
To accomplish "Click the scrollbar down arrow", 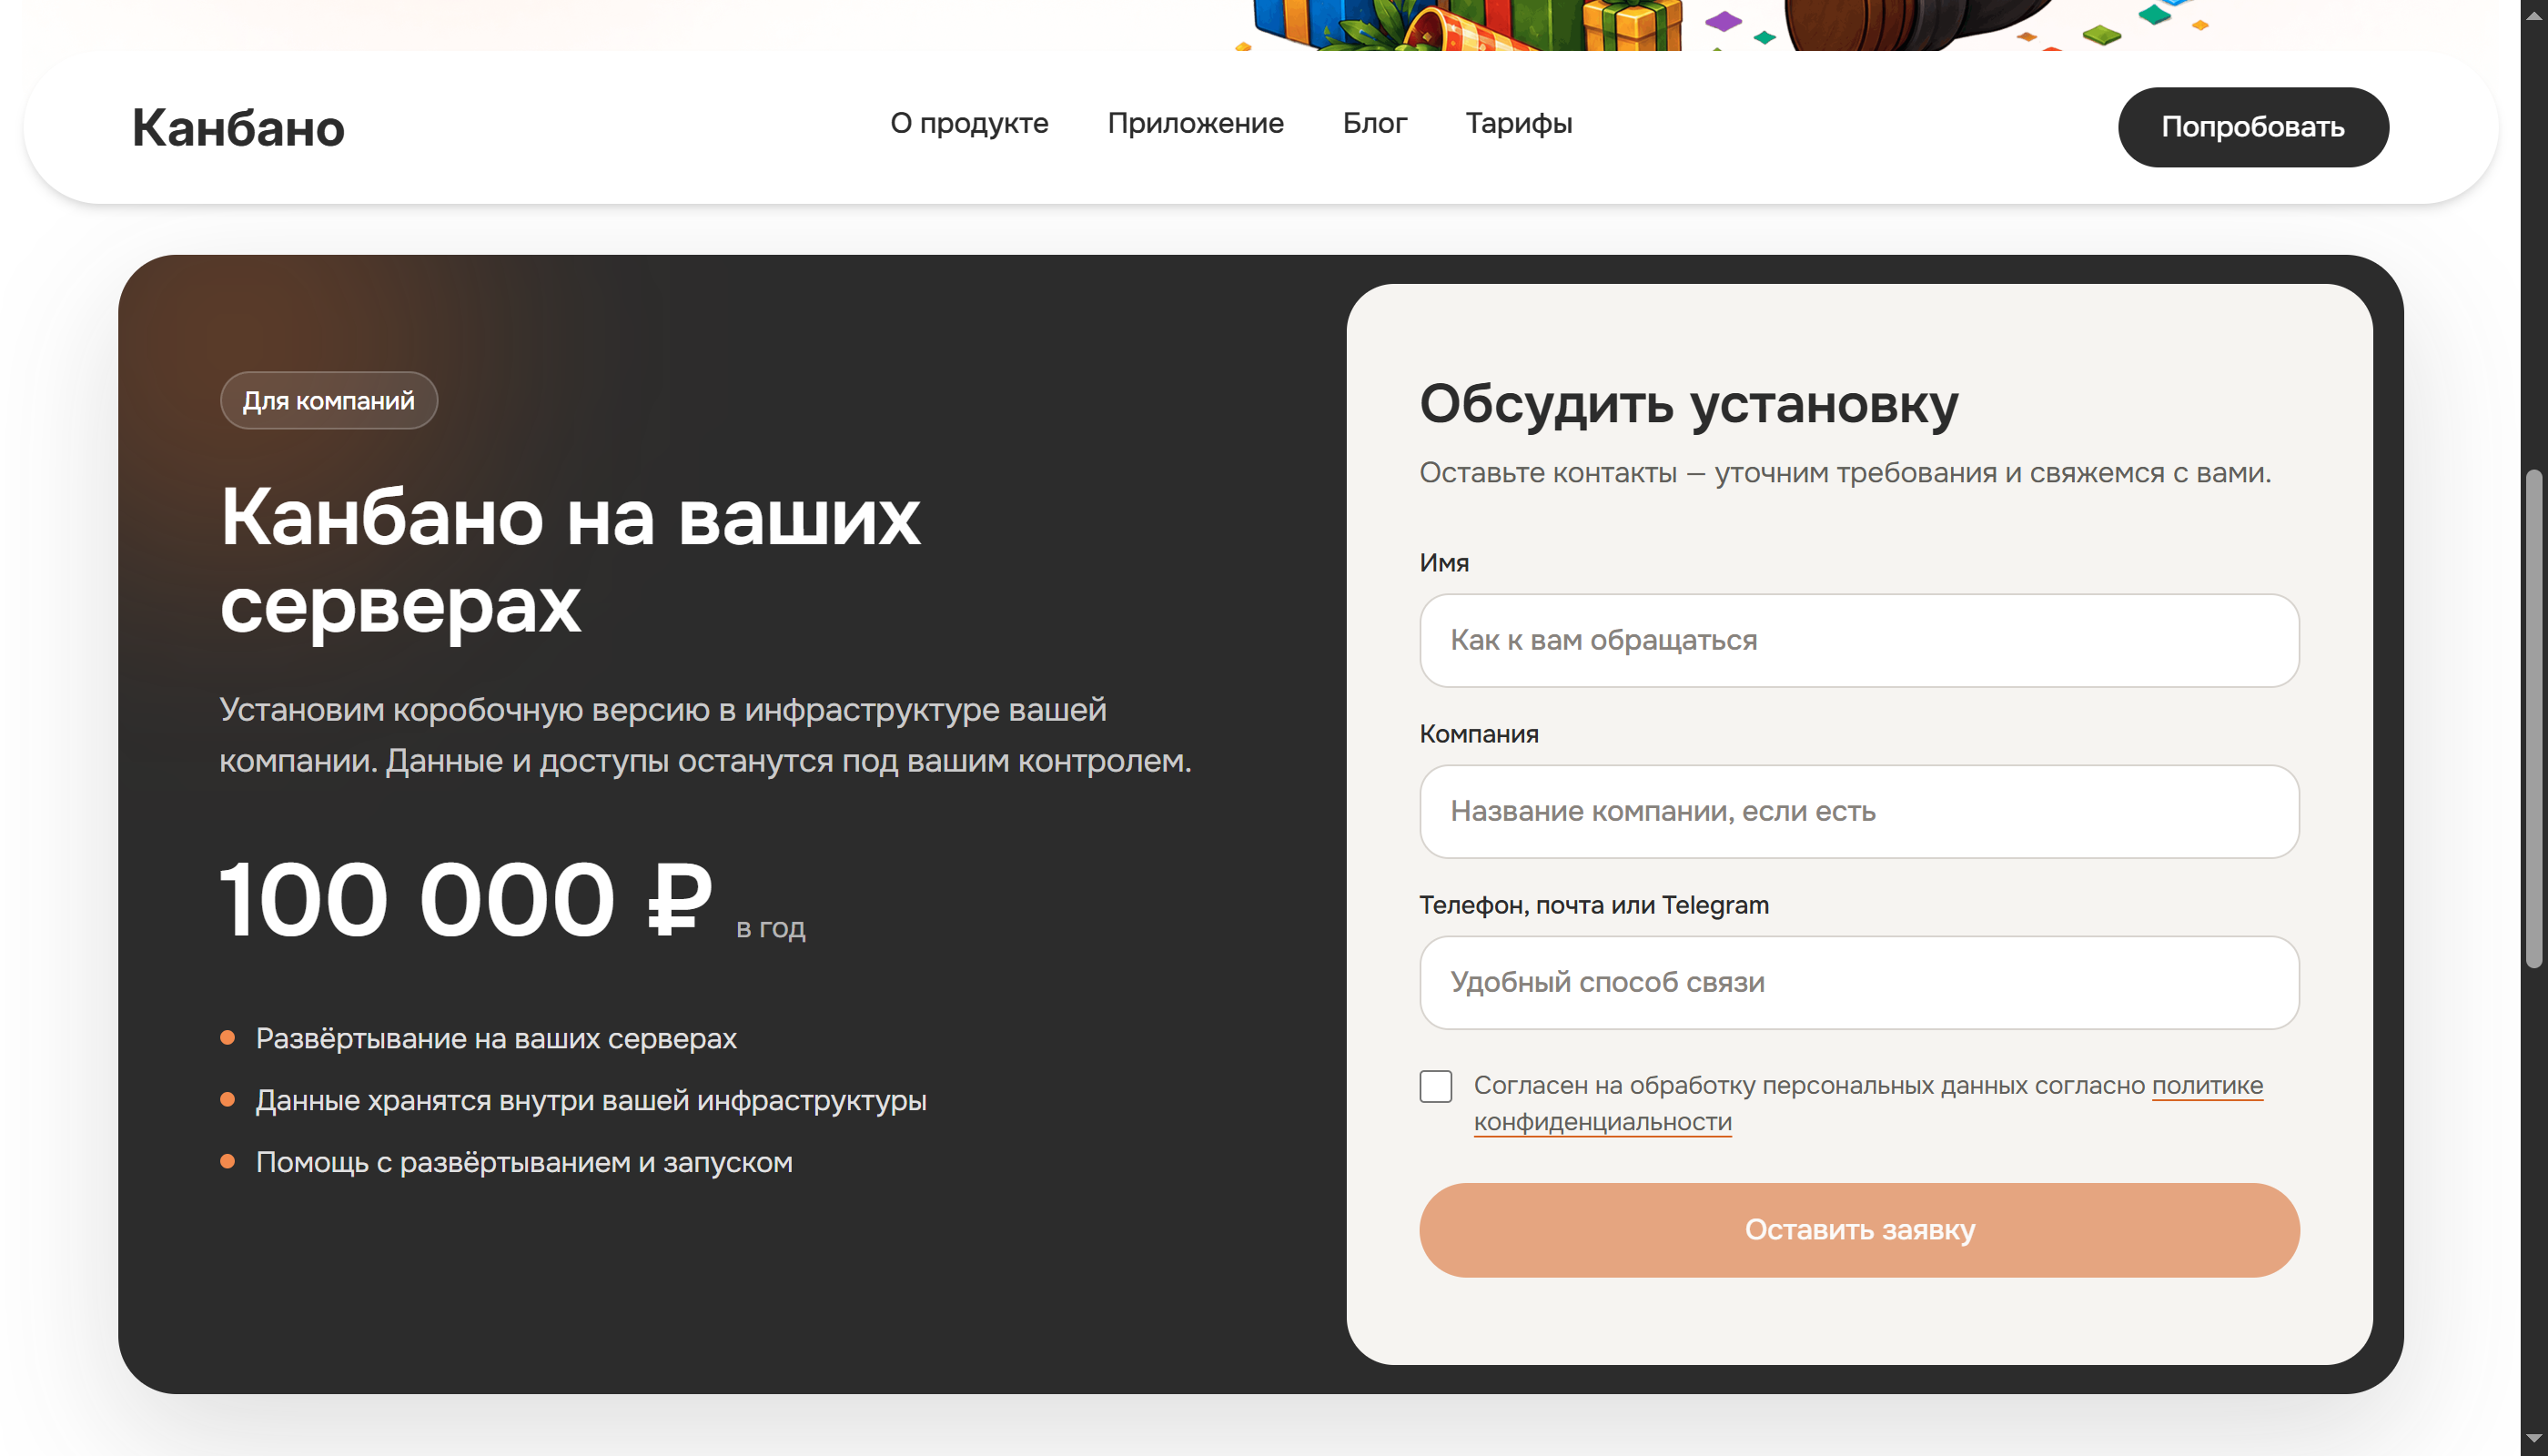I will 2533,1440.
